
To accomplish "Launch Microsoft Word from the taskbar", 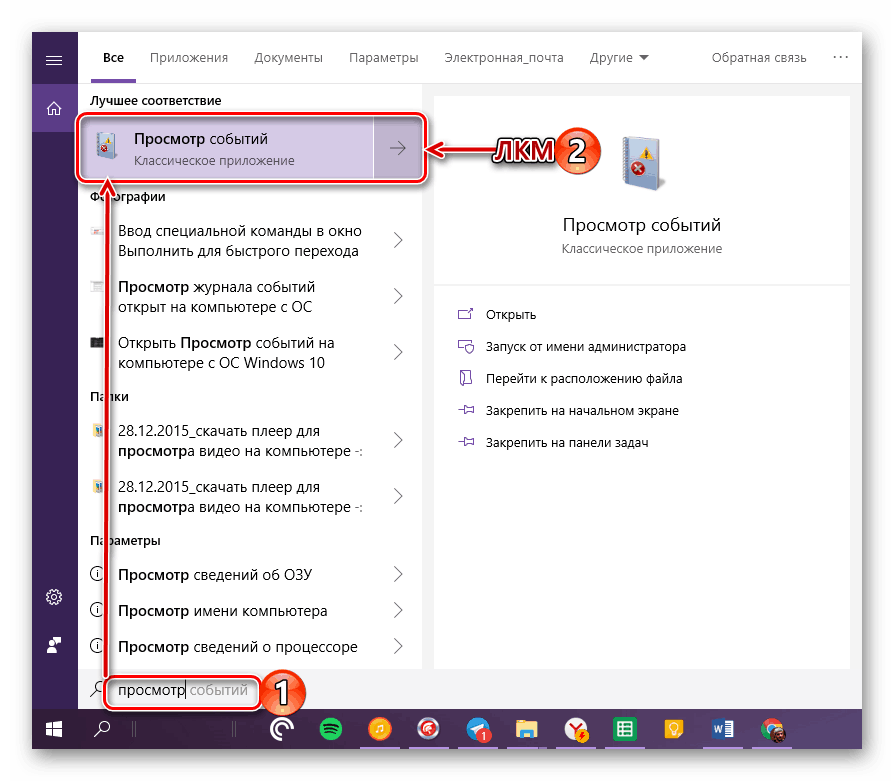I will (x=723, y=730).
